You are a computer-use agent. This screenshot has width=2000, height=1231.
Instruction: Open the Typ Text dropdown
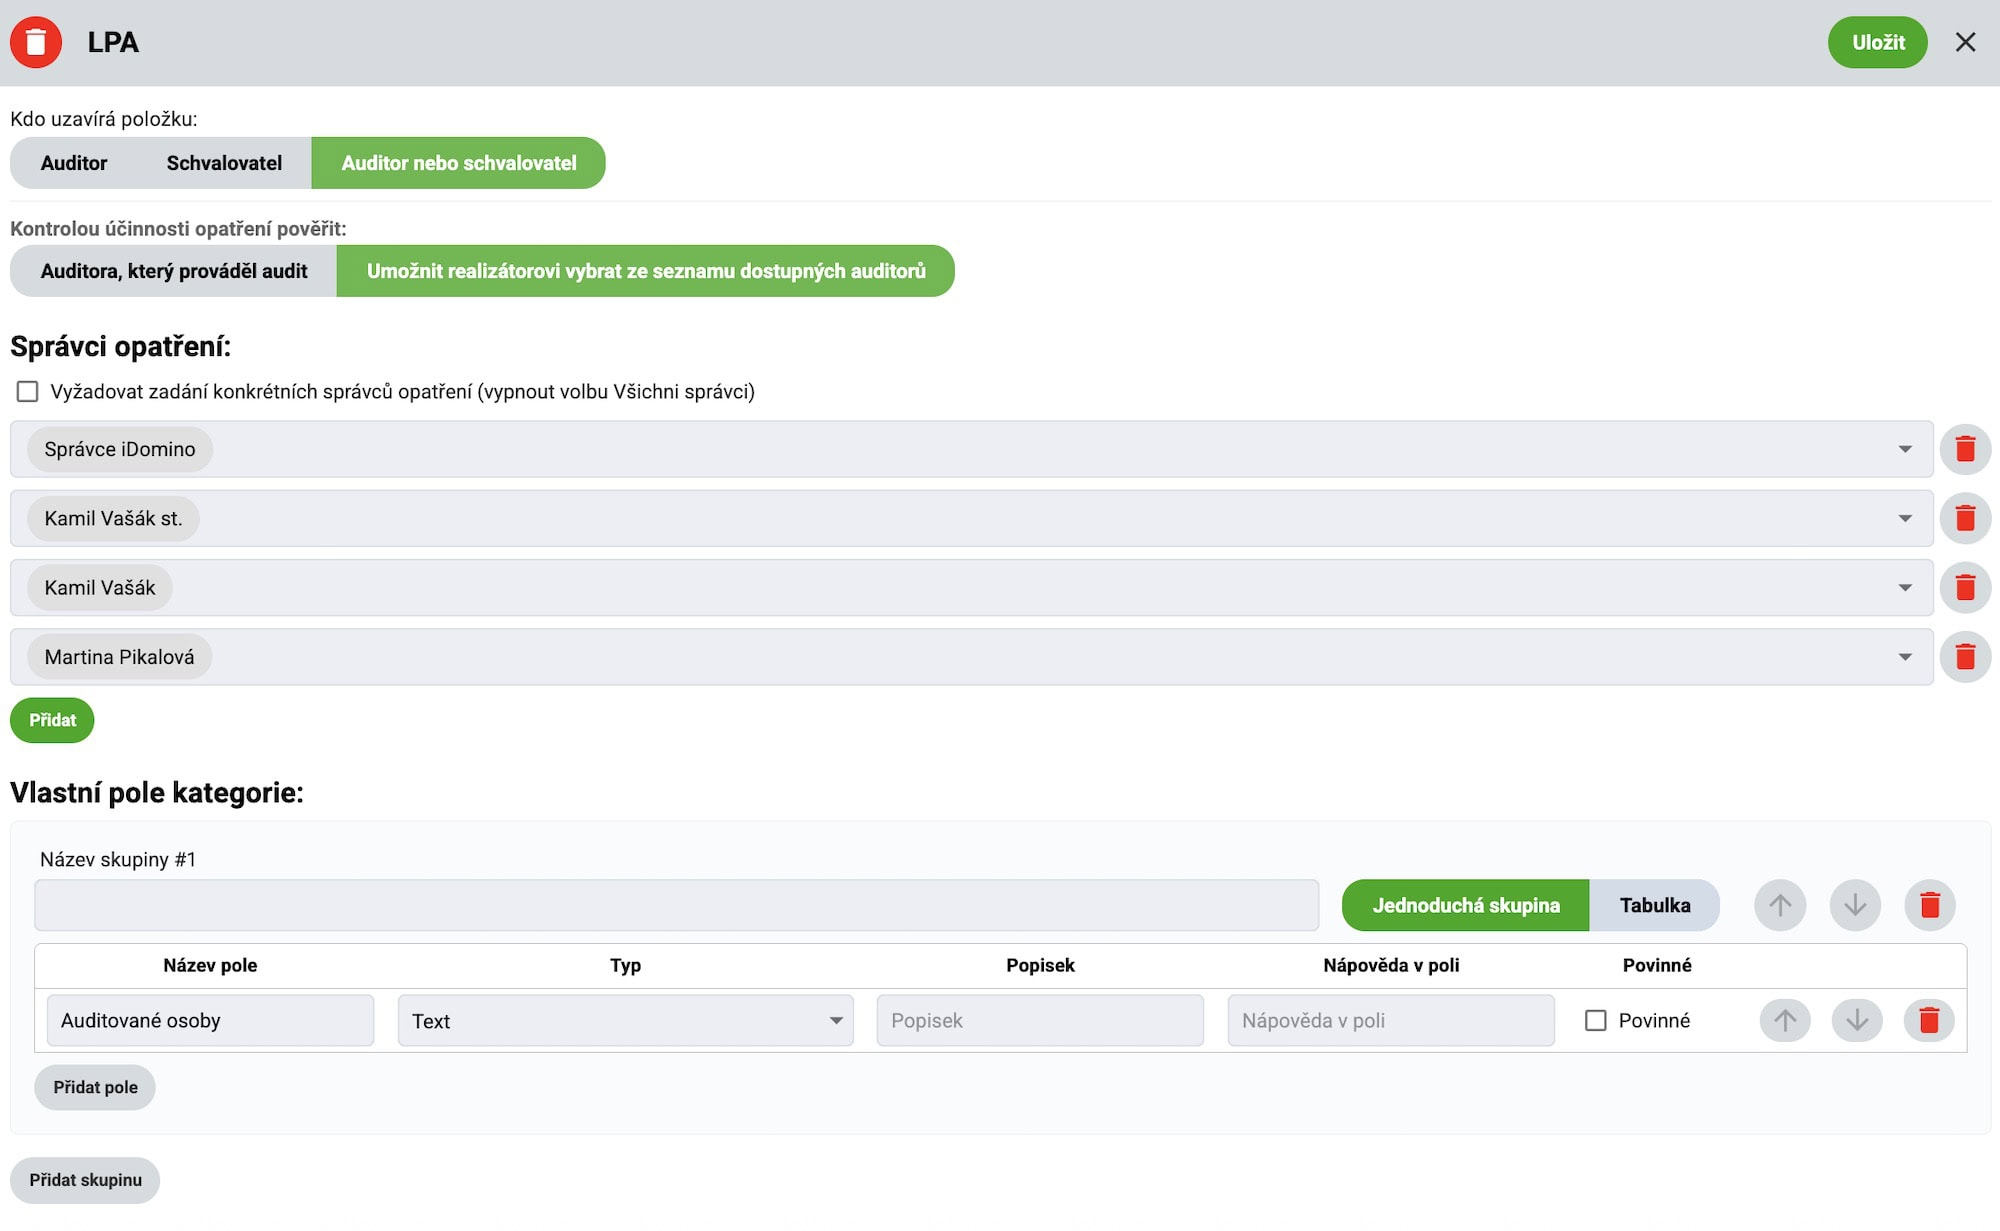tap(625, 1020)
